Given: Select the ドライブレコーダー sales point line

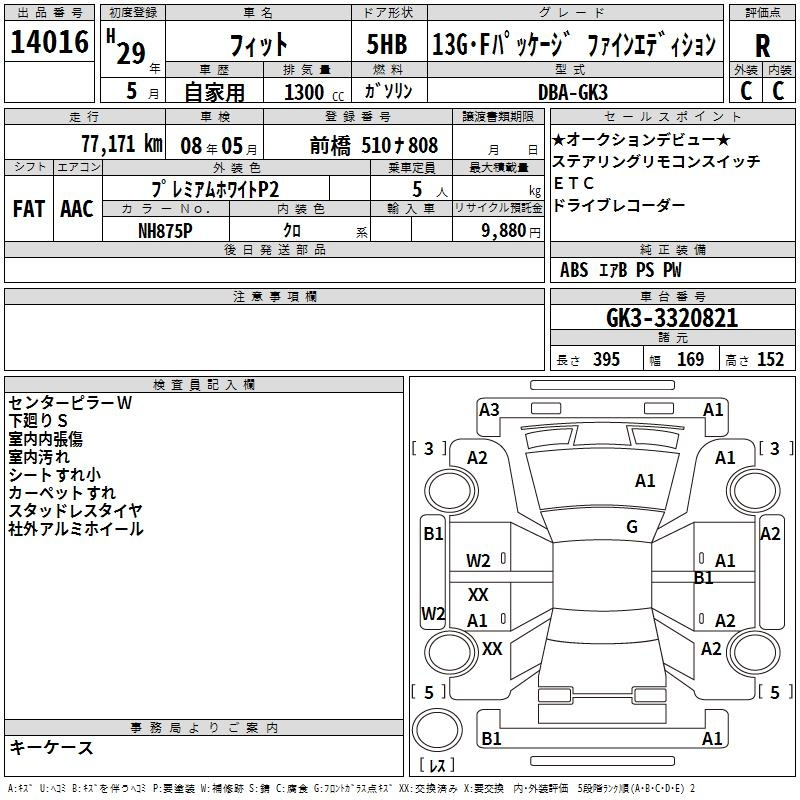Looking at the screenshot, I should [619, 205].
